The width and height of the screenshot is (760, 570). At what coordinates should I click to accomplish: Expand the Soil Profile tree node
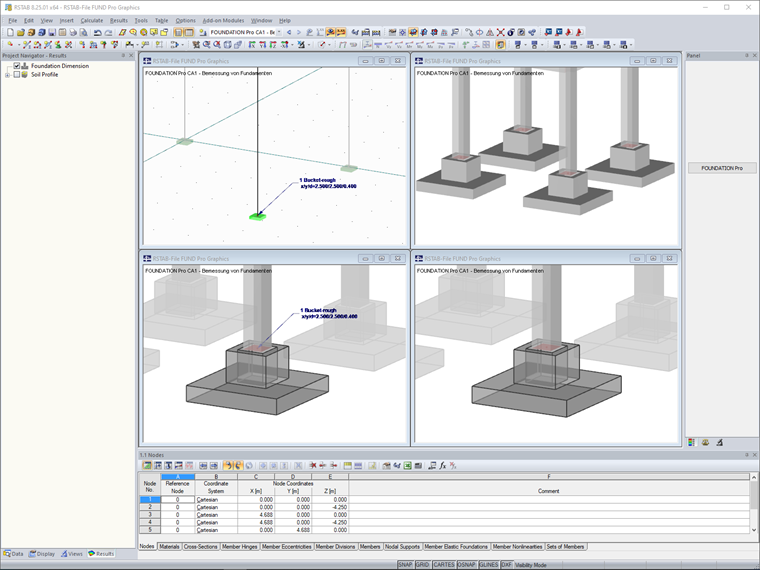(7, 74)
